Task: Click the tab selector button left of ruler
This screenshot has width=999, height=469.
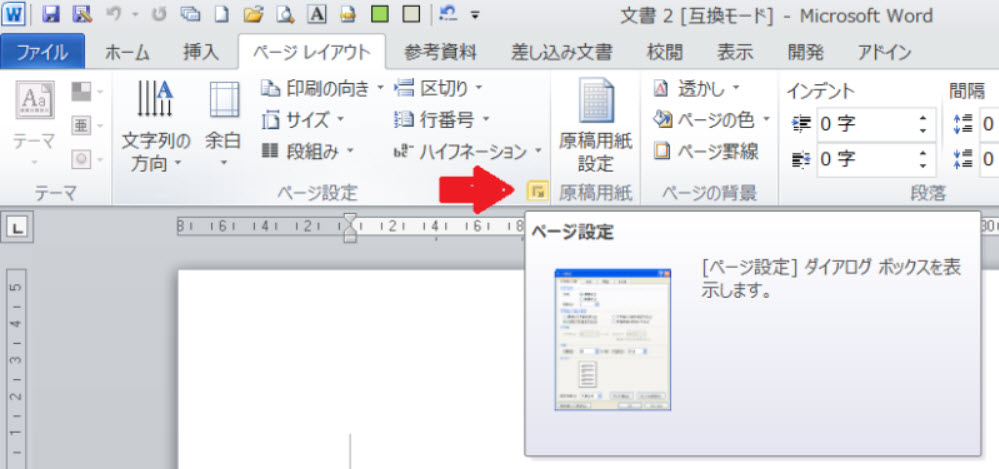Action: click(16, 228)
